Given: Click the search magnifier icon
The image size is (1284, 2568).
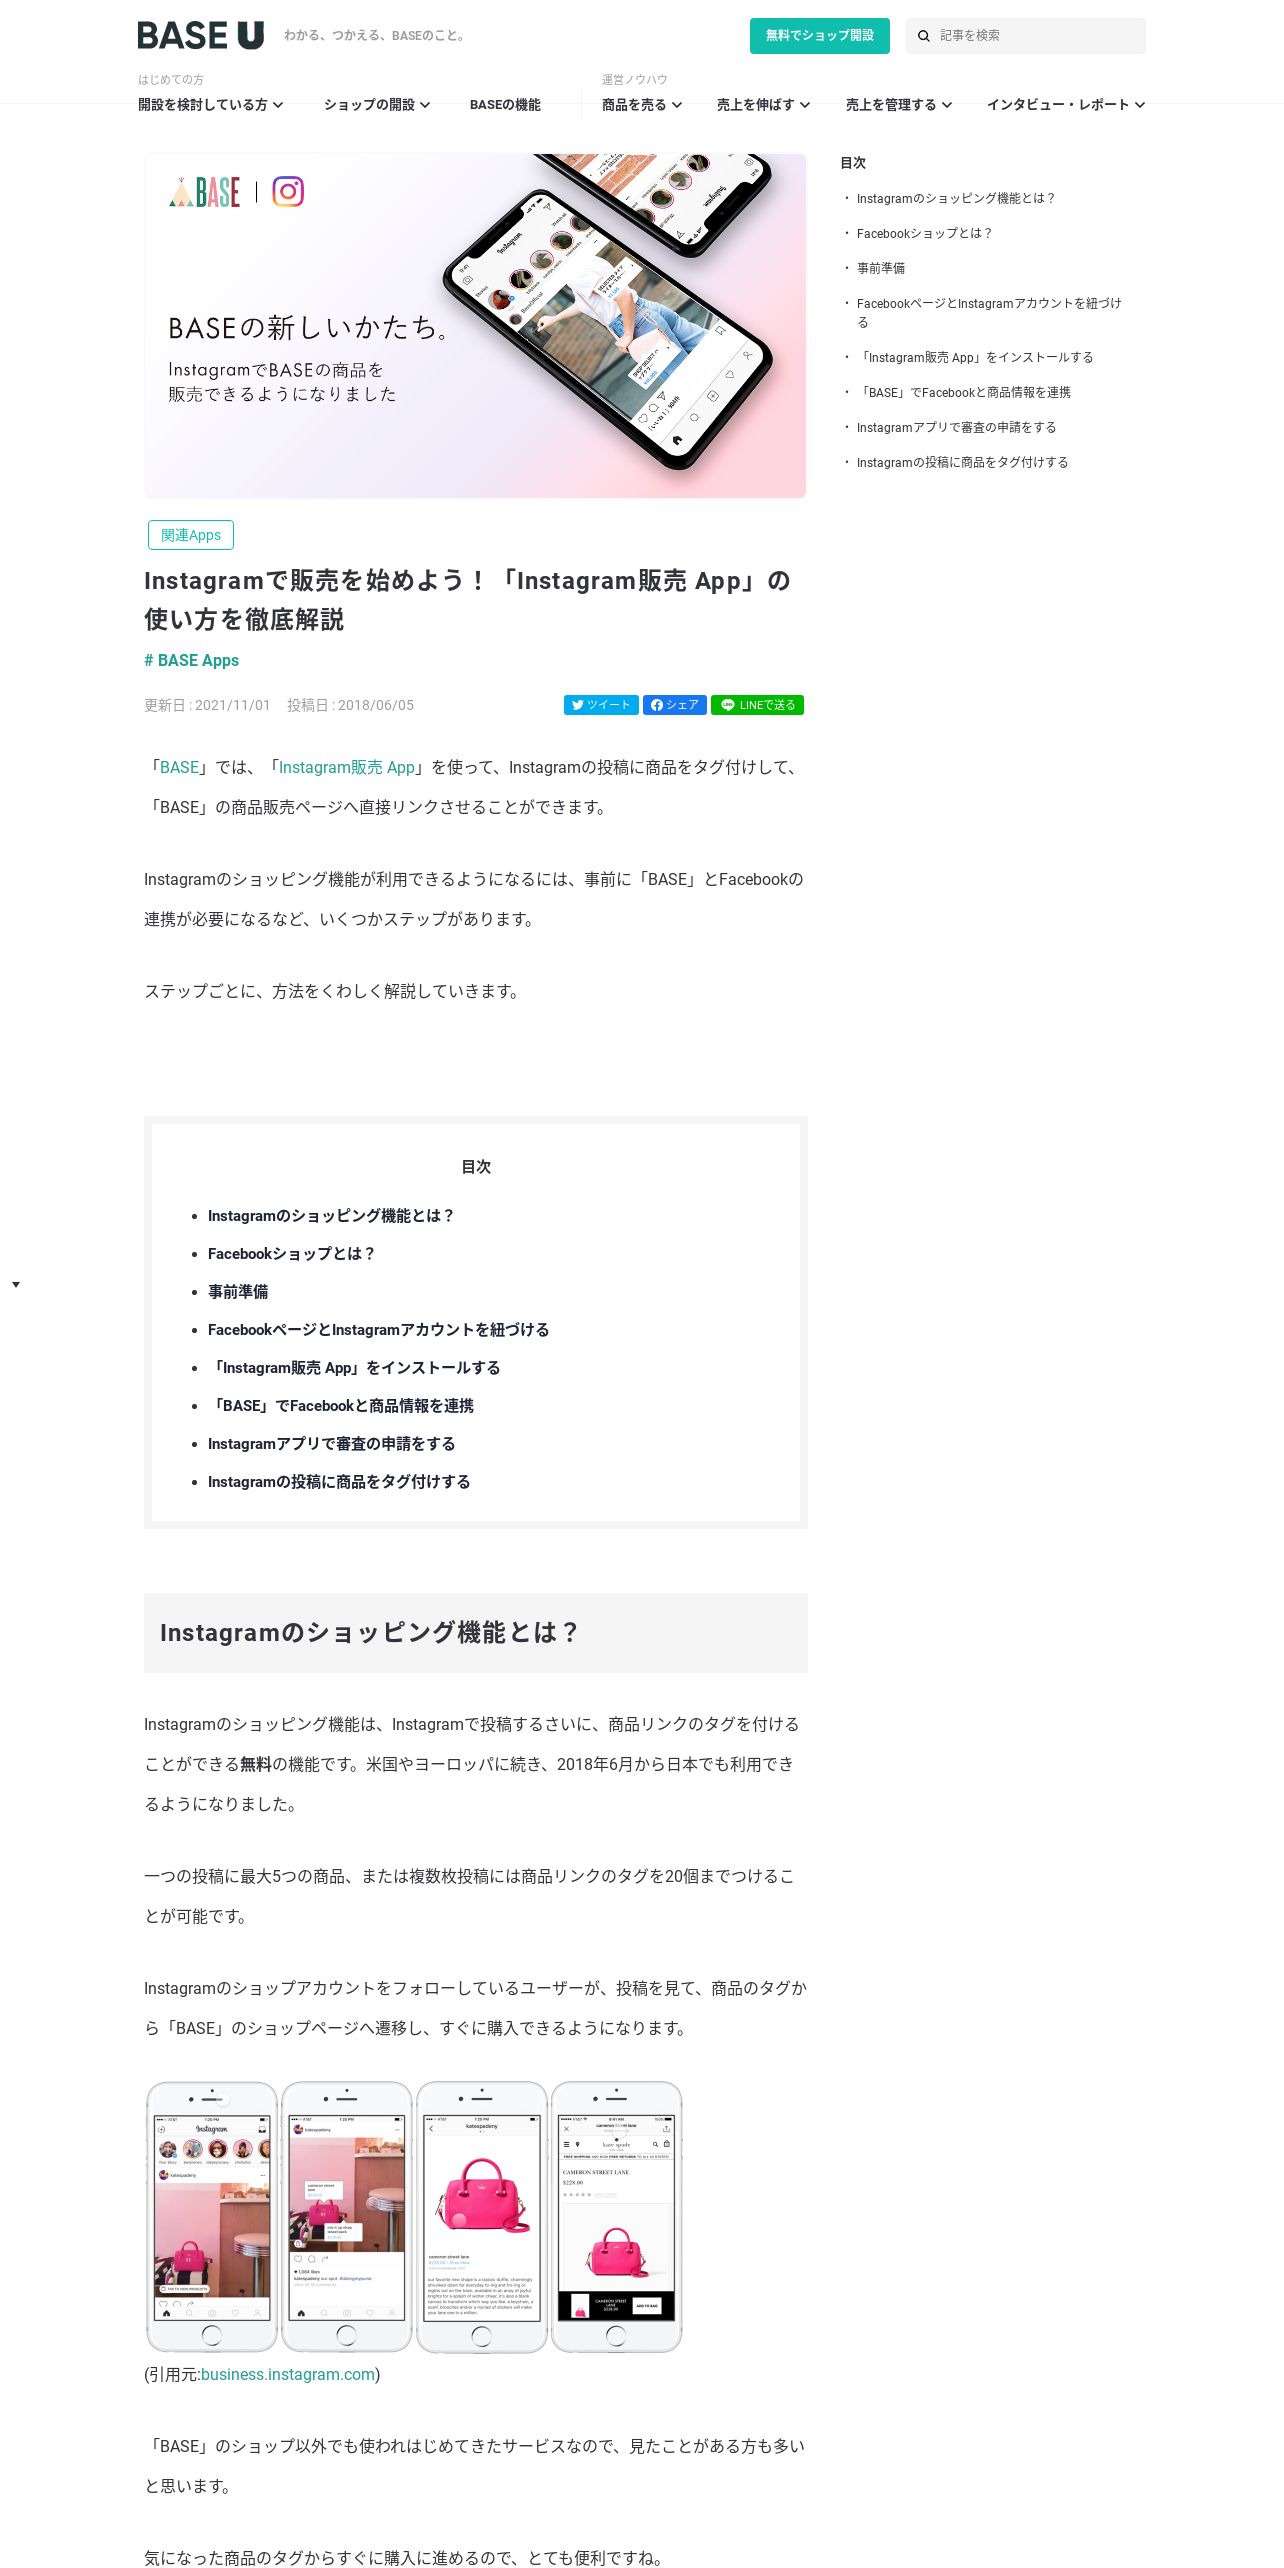Looking at the screenshot, I should point(924,36).
